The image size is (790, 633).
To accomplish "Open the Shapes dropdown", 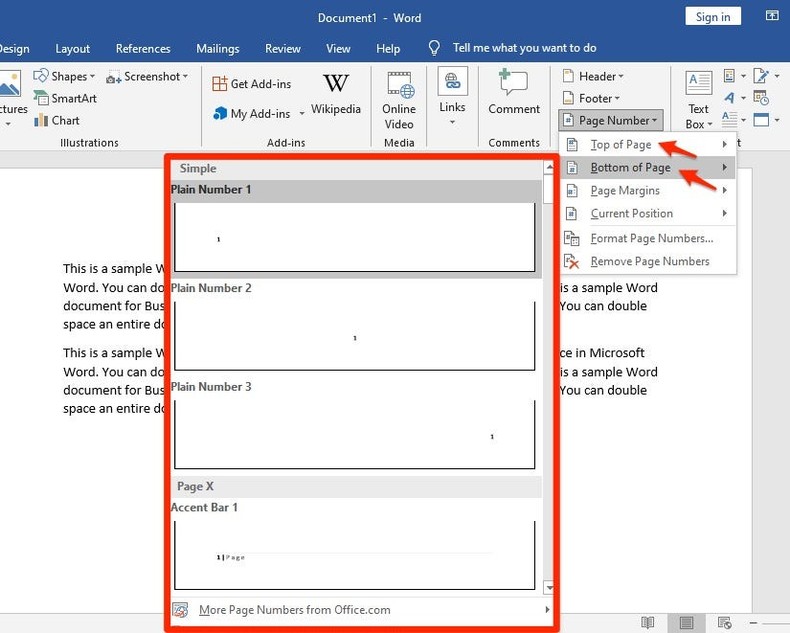I will coord(64,76).
